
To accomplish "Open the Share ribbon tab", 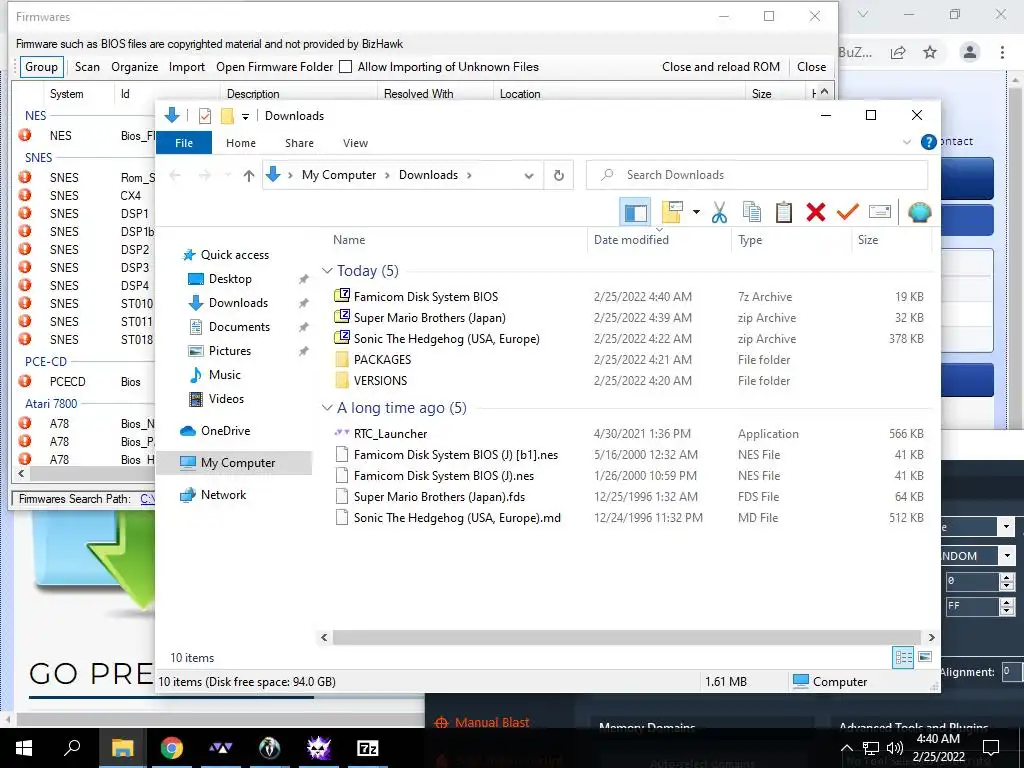I will pyautogui.click(x=299, y=143).
